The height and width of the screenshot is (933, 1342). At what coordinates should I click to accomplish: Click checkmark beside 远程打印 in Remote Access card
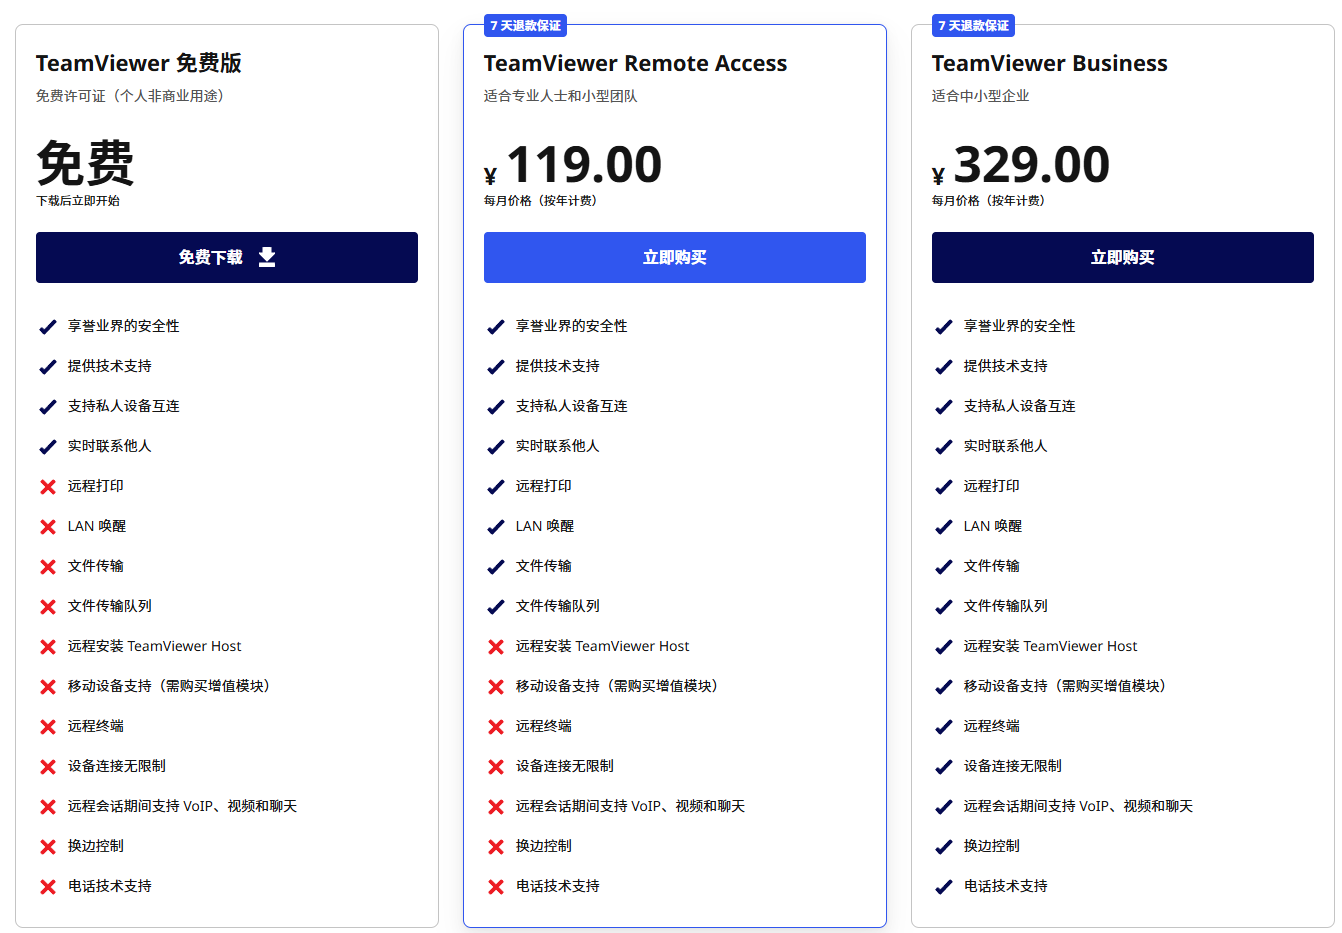pyautogui.click(x=495, y=487)
